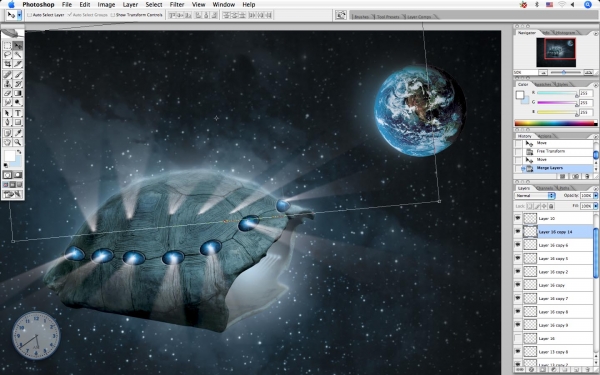Reset default foreground and background colors
Viewport: 600px width, 375px height.
pyautogui.click(x=5, y=166)
